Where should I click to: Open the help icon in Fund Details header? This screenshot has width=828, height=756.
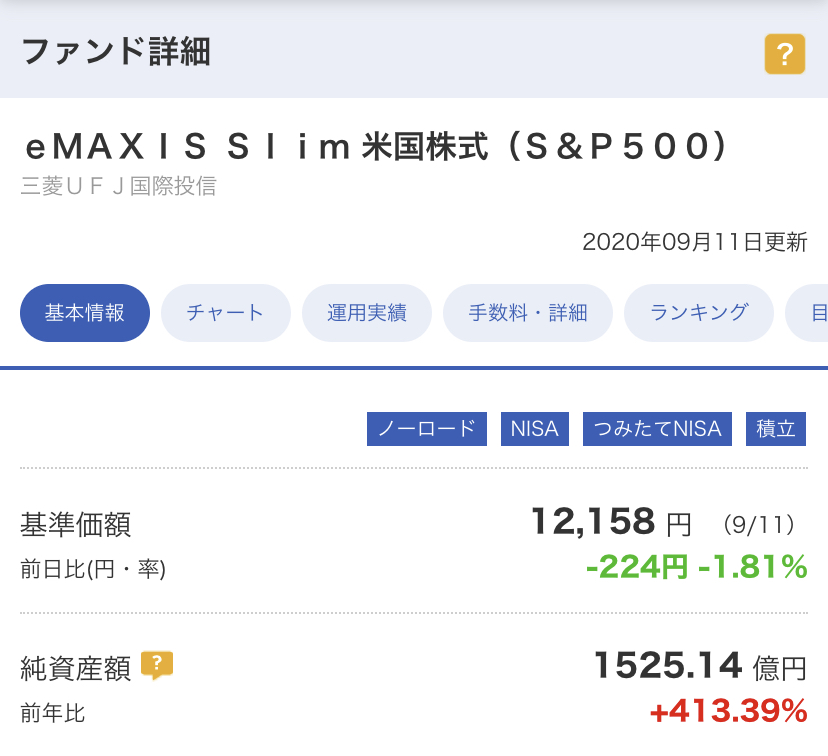tap(784, 54)
